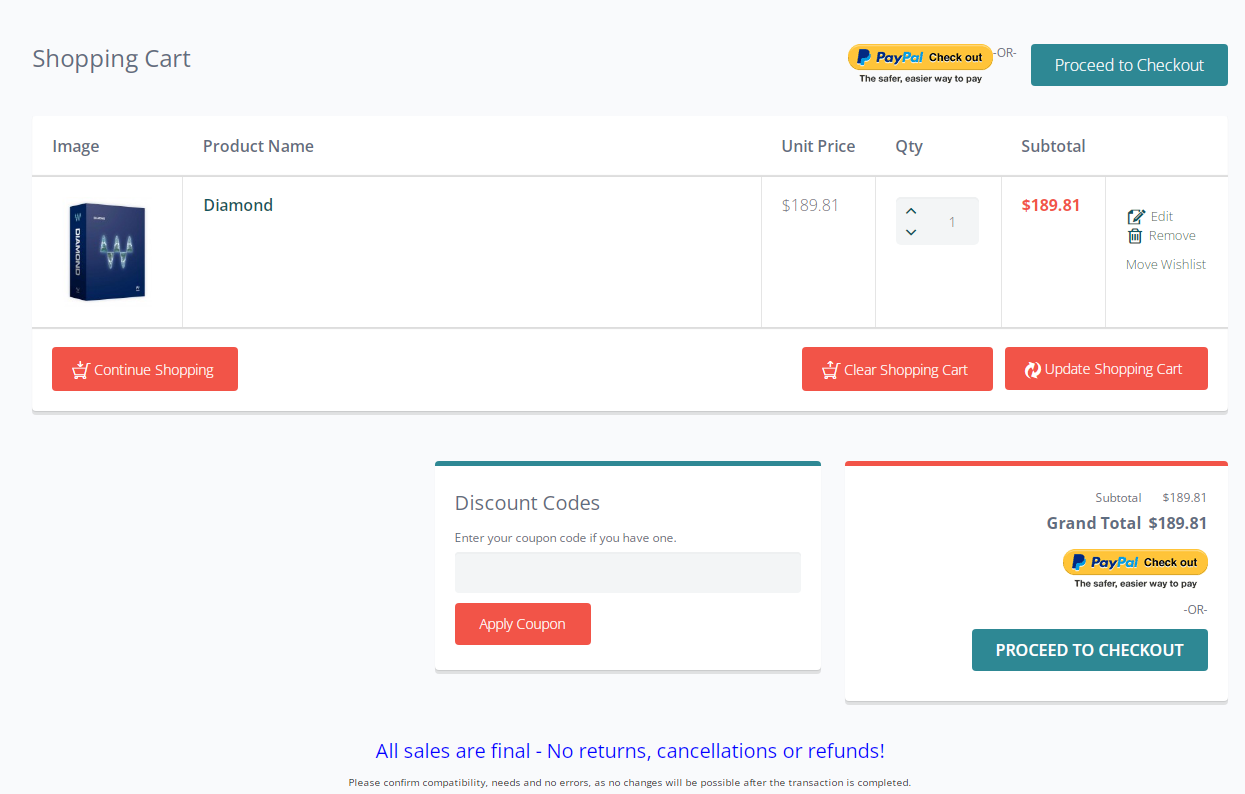
Task: Click the Remove trash can icon
Action: (1135, 236)
